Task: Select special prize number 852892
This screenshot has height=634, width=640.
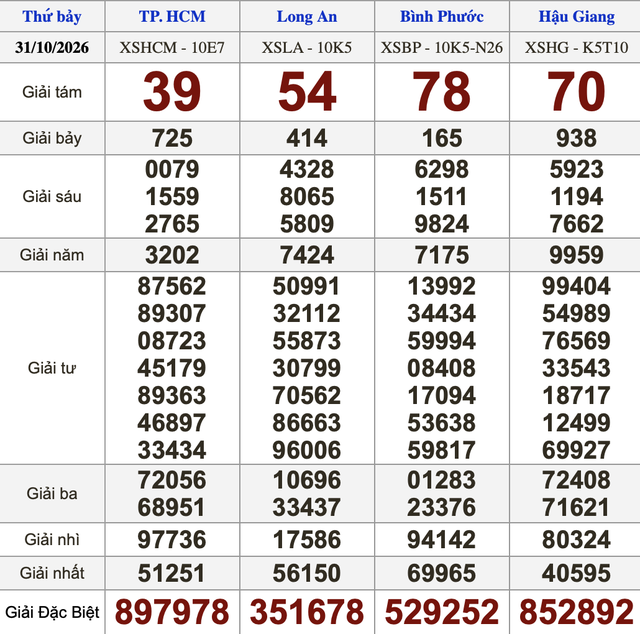Action: click(x=576, y=612)
